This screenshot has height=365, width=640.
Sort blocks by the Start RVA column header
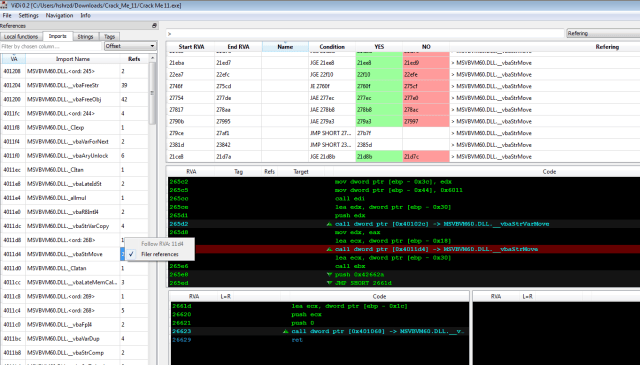point(191,47)
